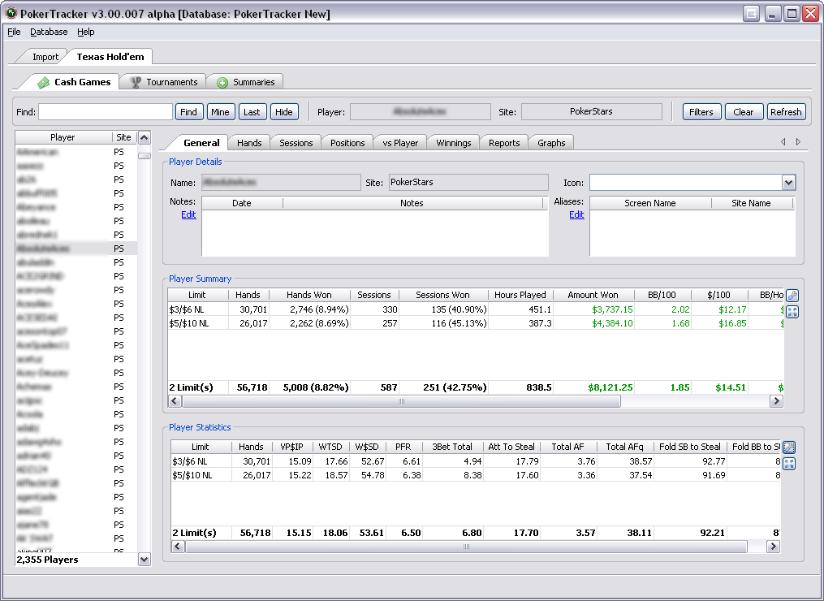Click the money icon on Cash Games tab
Viewport: 826px width, 602px height.
pos(44,82)
